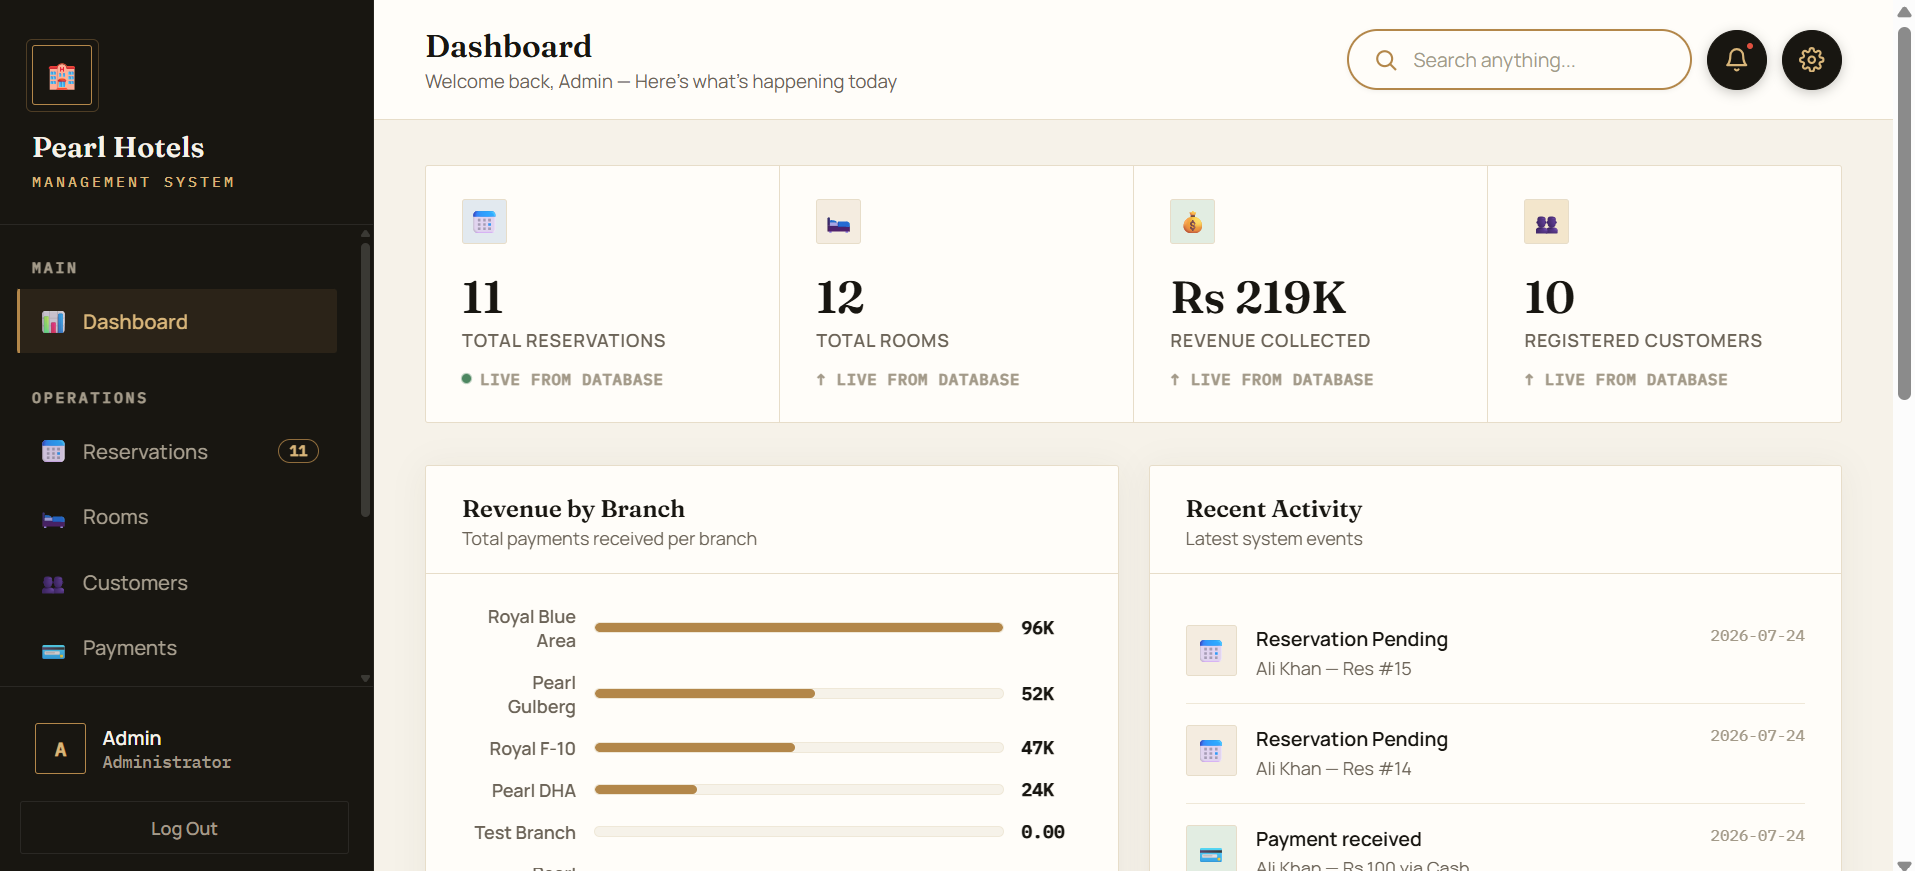Click the Rooms bed icon in sidebar
1915x871 pixels.
[x=53, y=518]
